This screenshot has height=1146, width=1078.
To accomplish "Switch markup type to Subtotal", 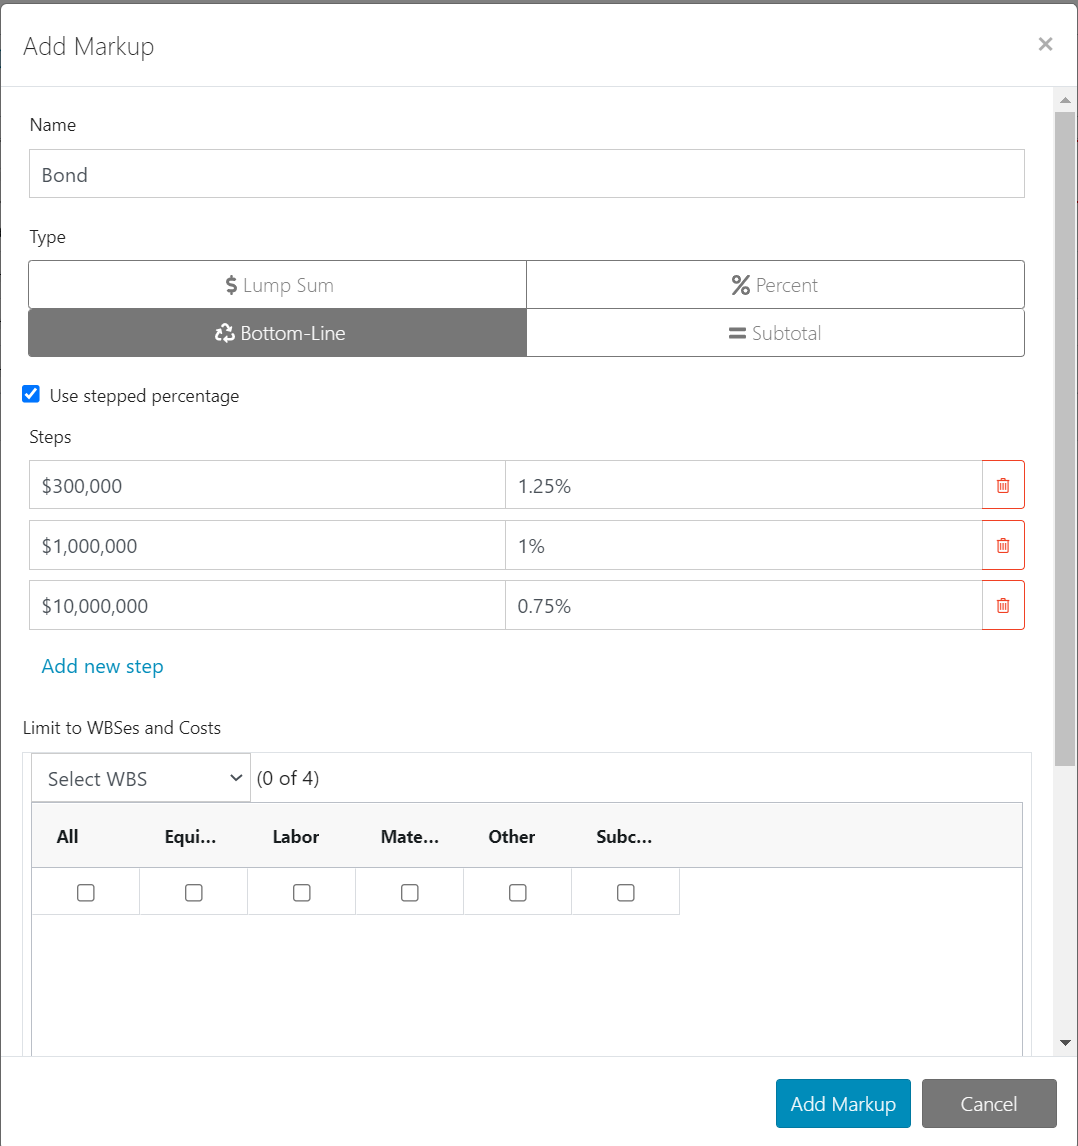I will tap(775, 333).
